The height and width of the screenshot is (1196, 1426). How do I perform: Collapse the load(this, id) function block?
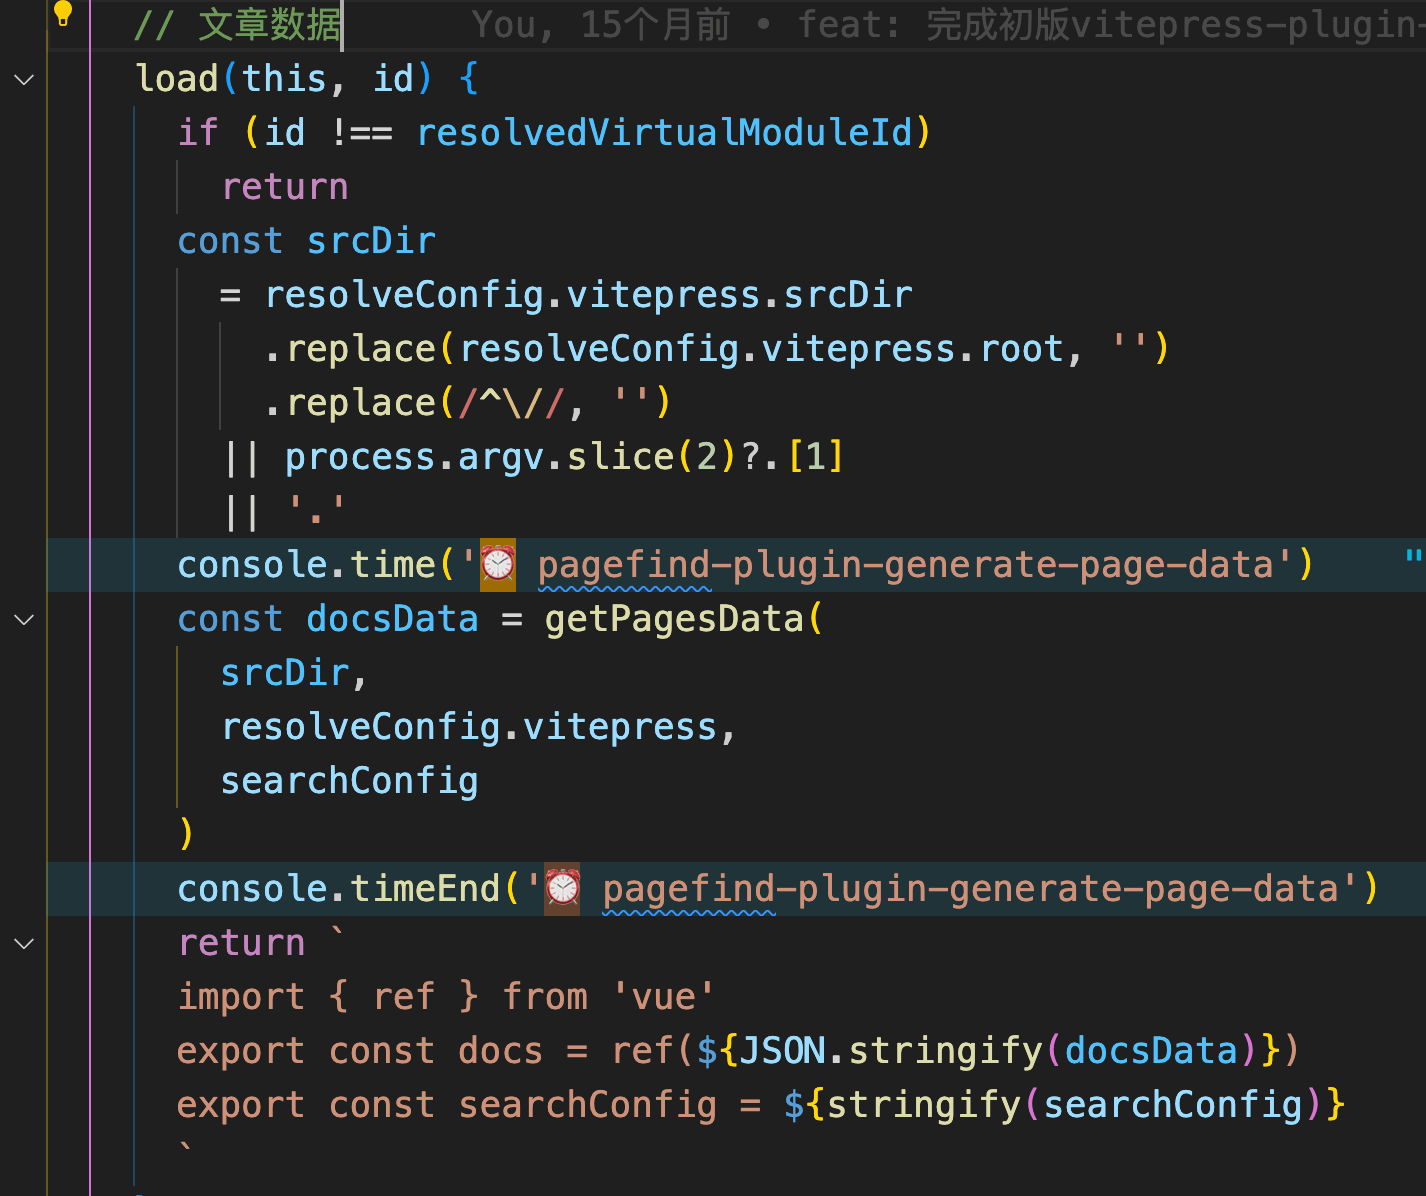click(25, 79)
